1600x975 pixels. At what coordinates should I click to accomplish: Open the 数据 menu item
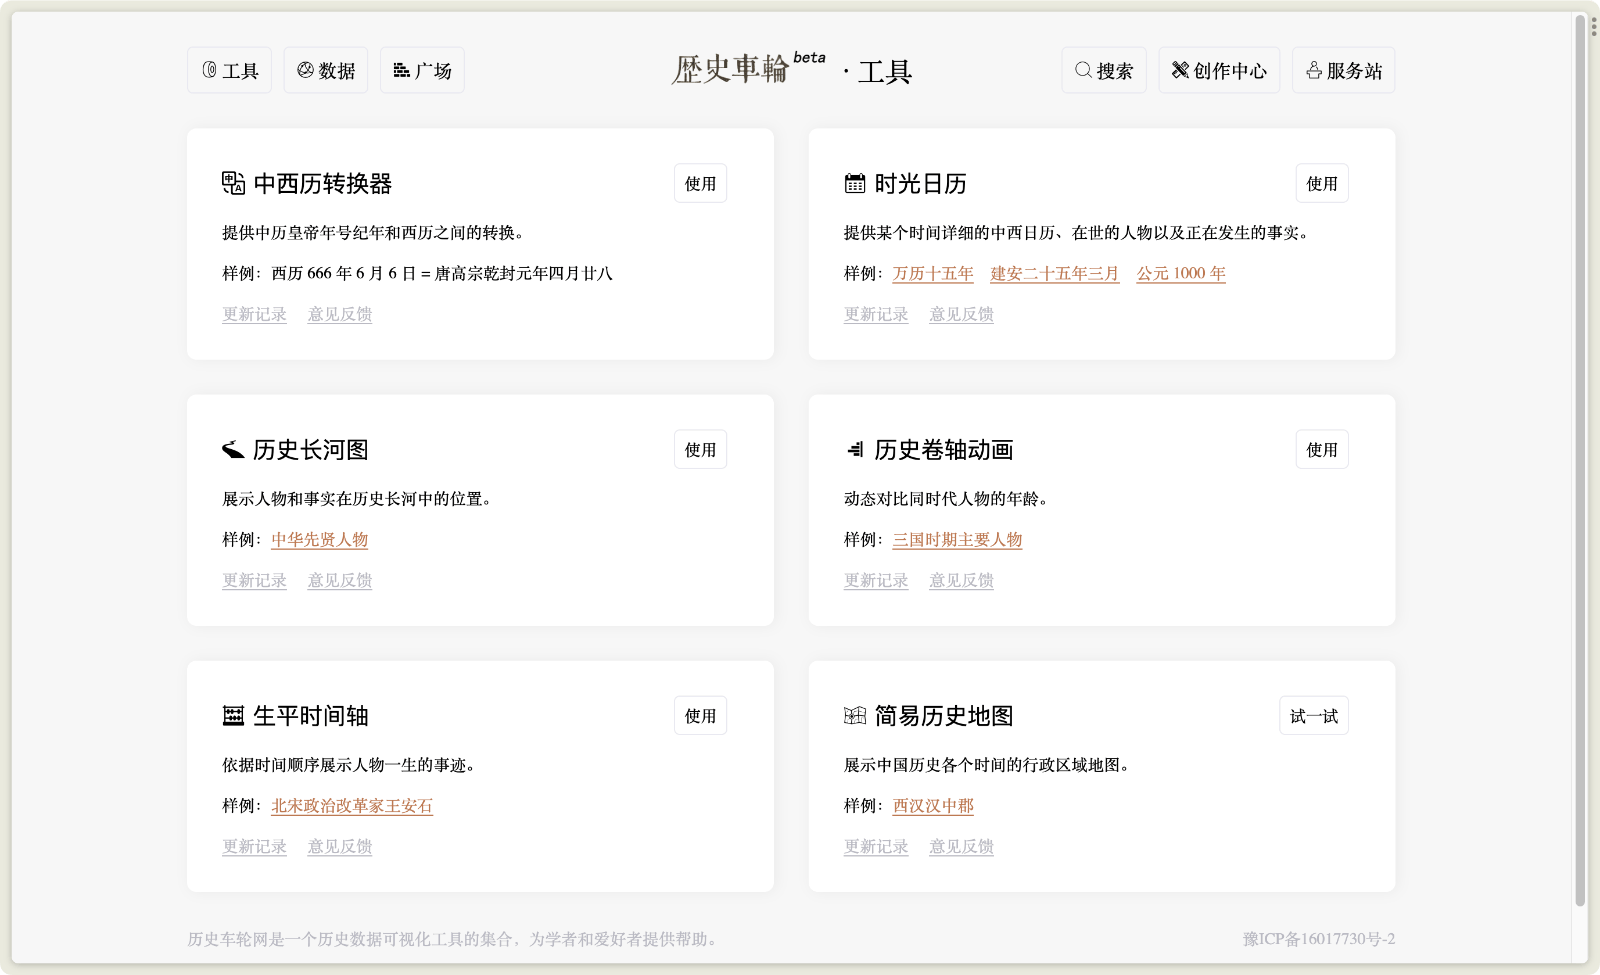coord(325,70)
